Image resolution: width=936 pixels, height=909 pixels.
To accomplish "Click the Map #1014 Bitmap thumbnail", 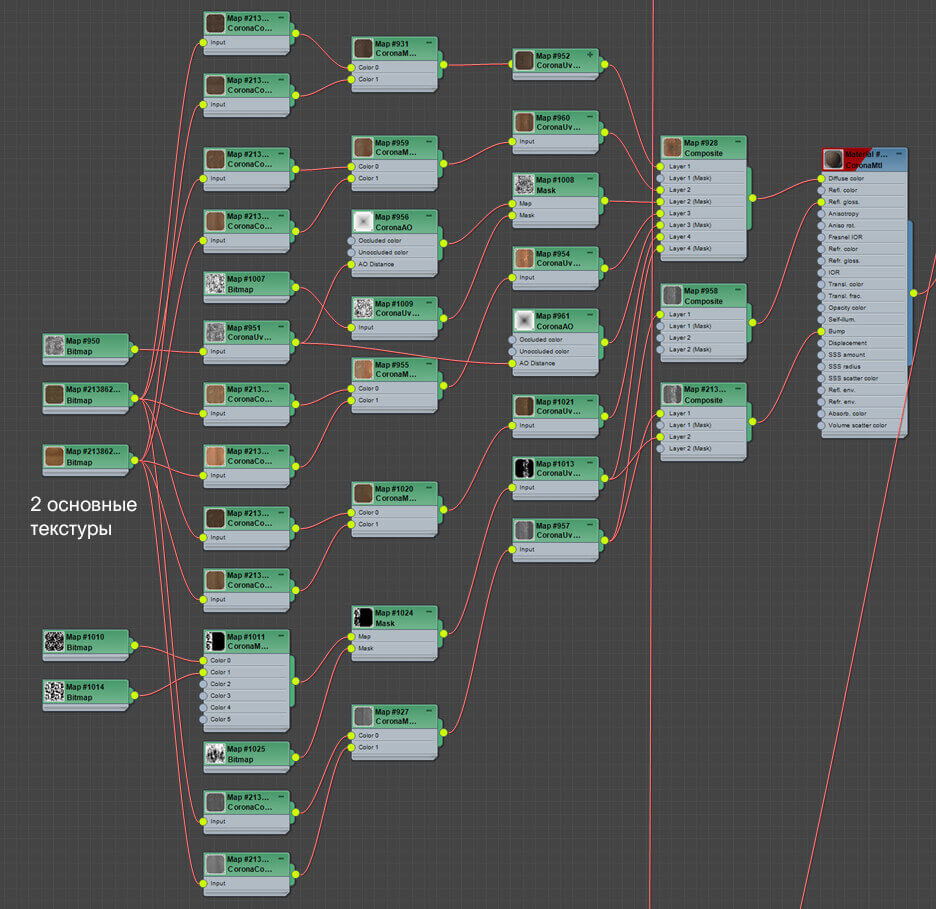I will click(53, 691).
